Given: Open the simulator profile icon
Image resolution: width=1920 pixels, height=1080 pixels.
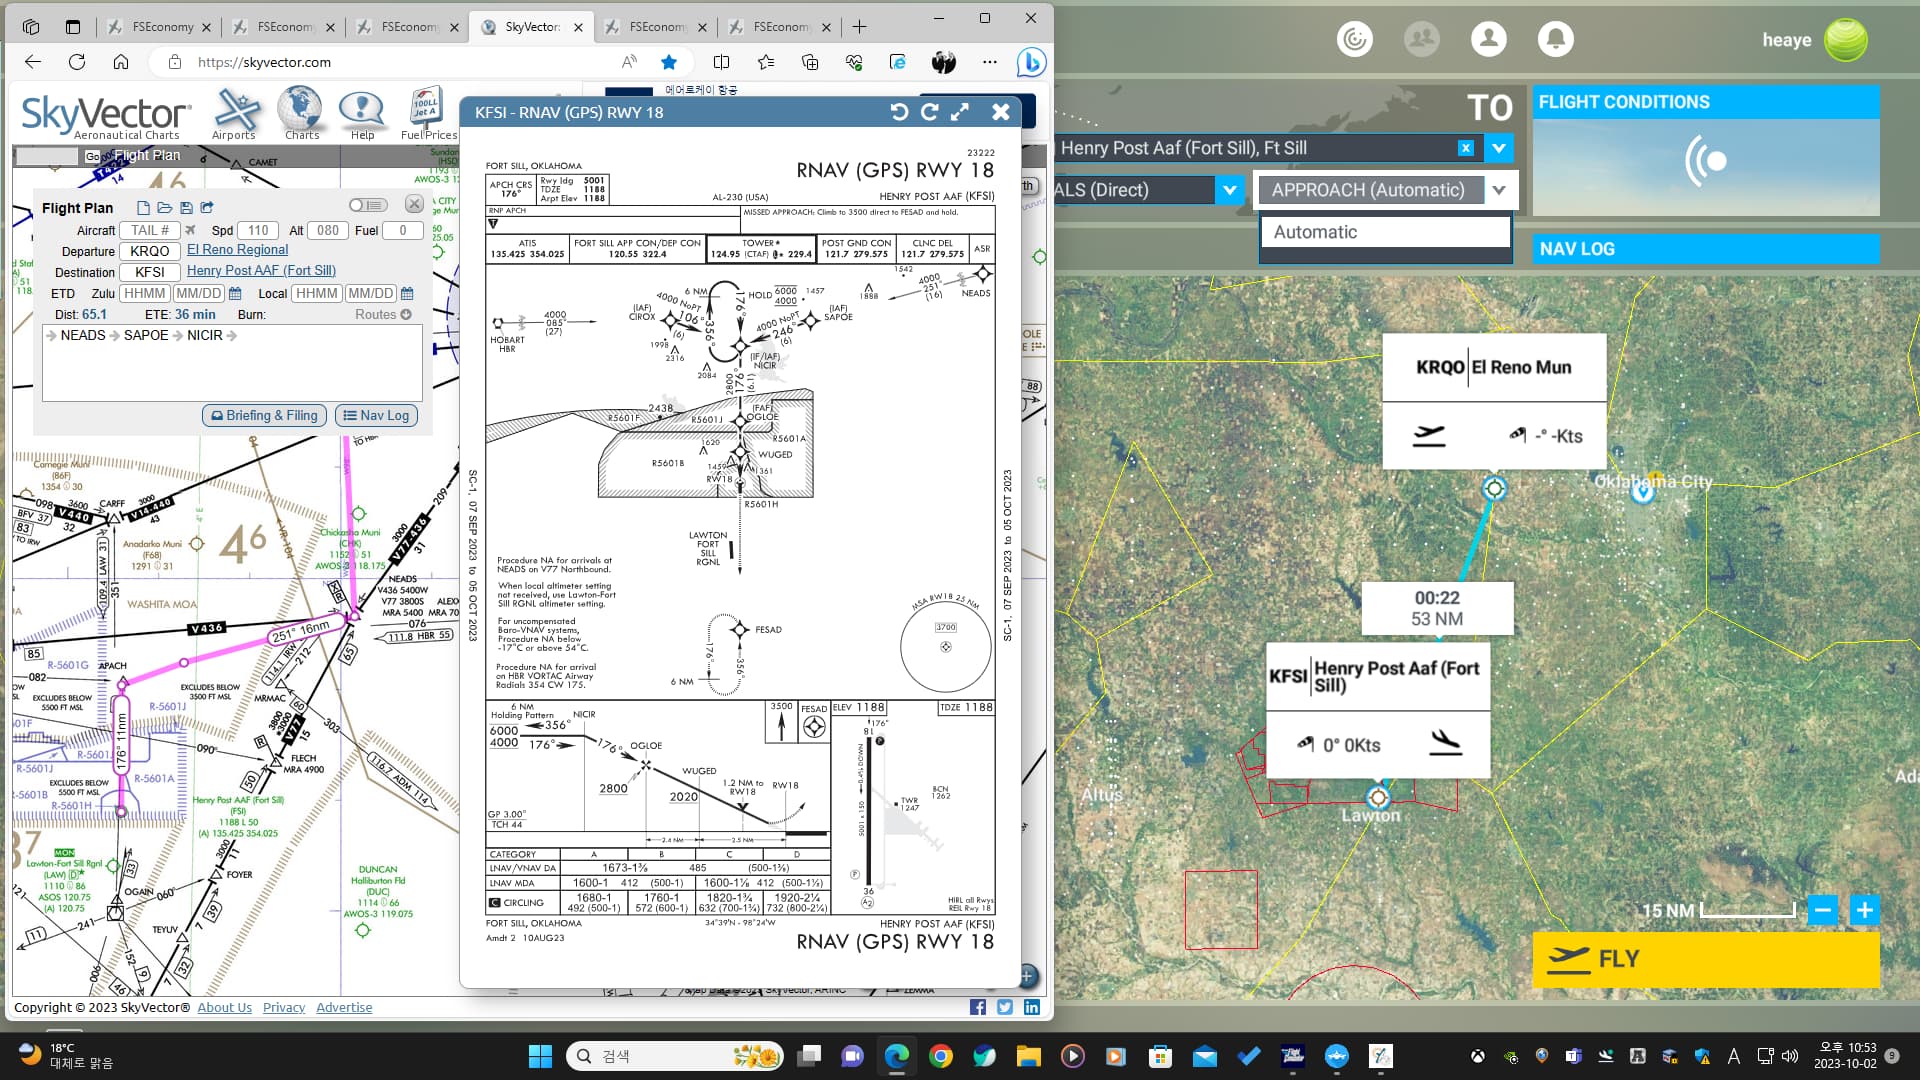Looking at the screenshot, I should tap(1489, 39).
